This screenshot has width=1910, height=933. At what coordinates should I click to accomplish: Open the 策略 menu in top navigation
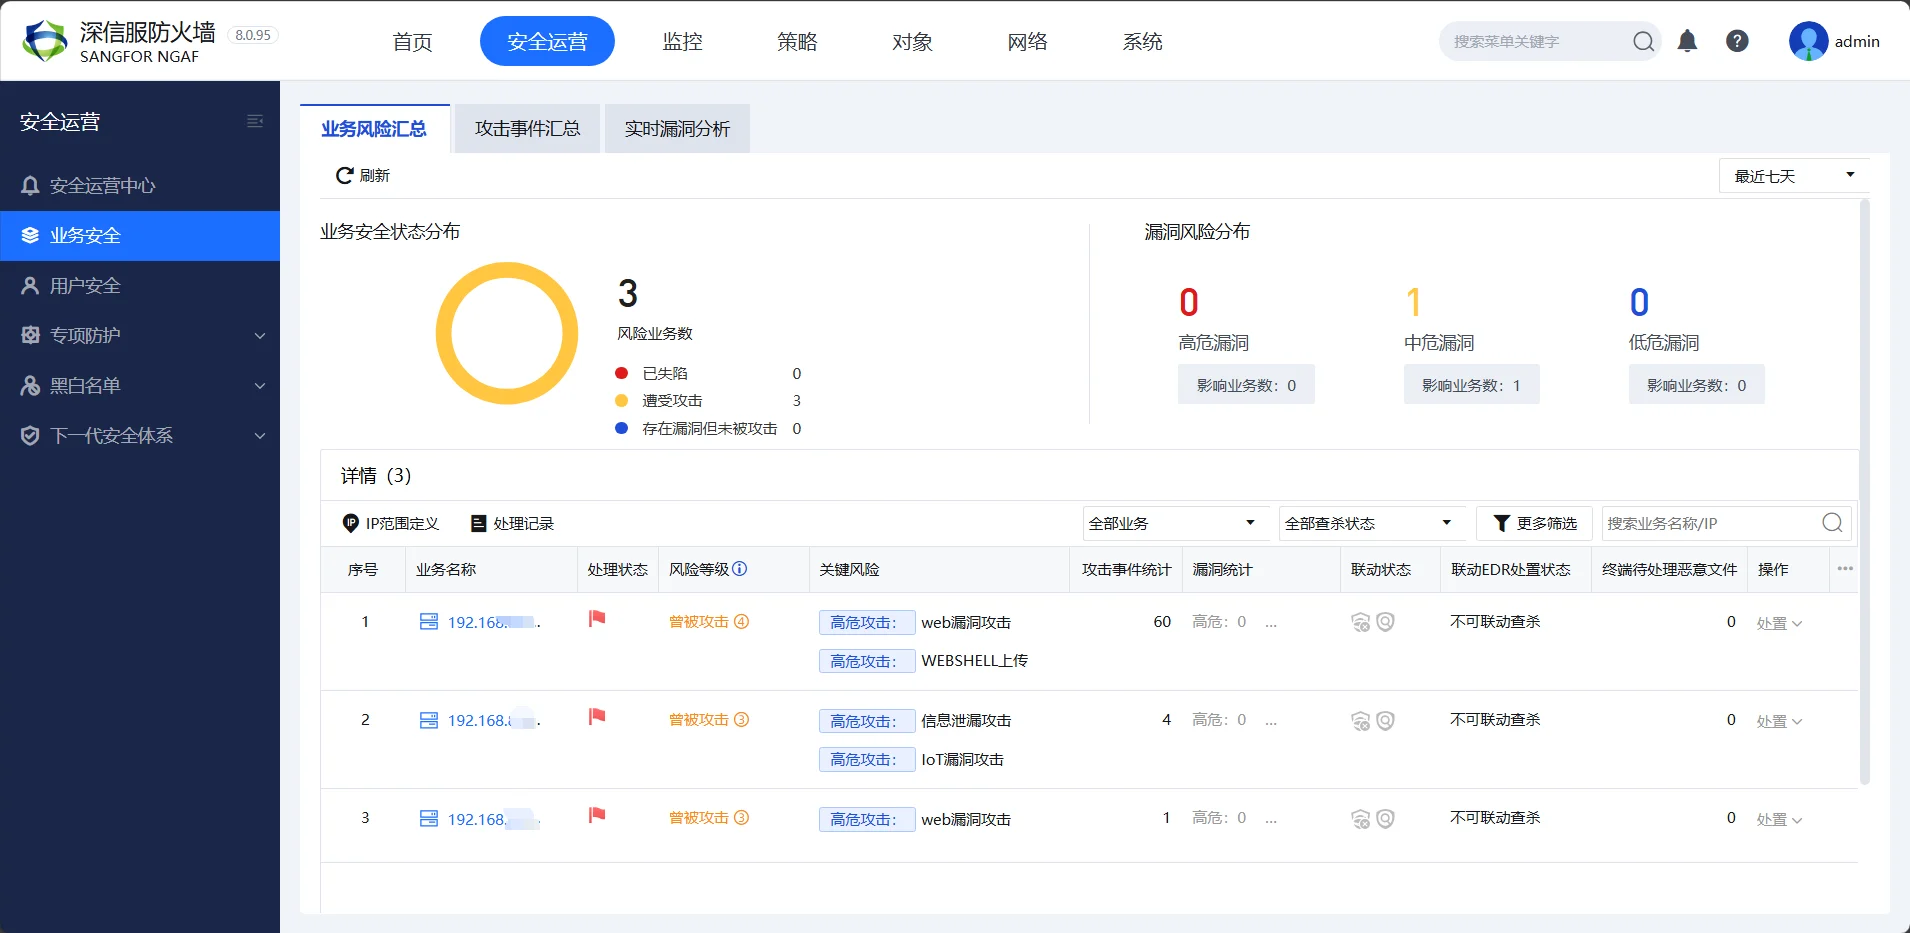pos(797,41)
